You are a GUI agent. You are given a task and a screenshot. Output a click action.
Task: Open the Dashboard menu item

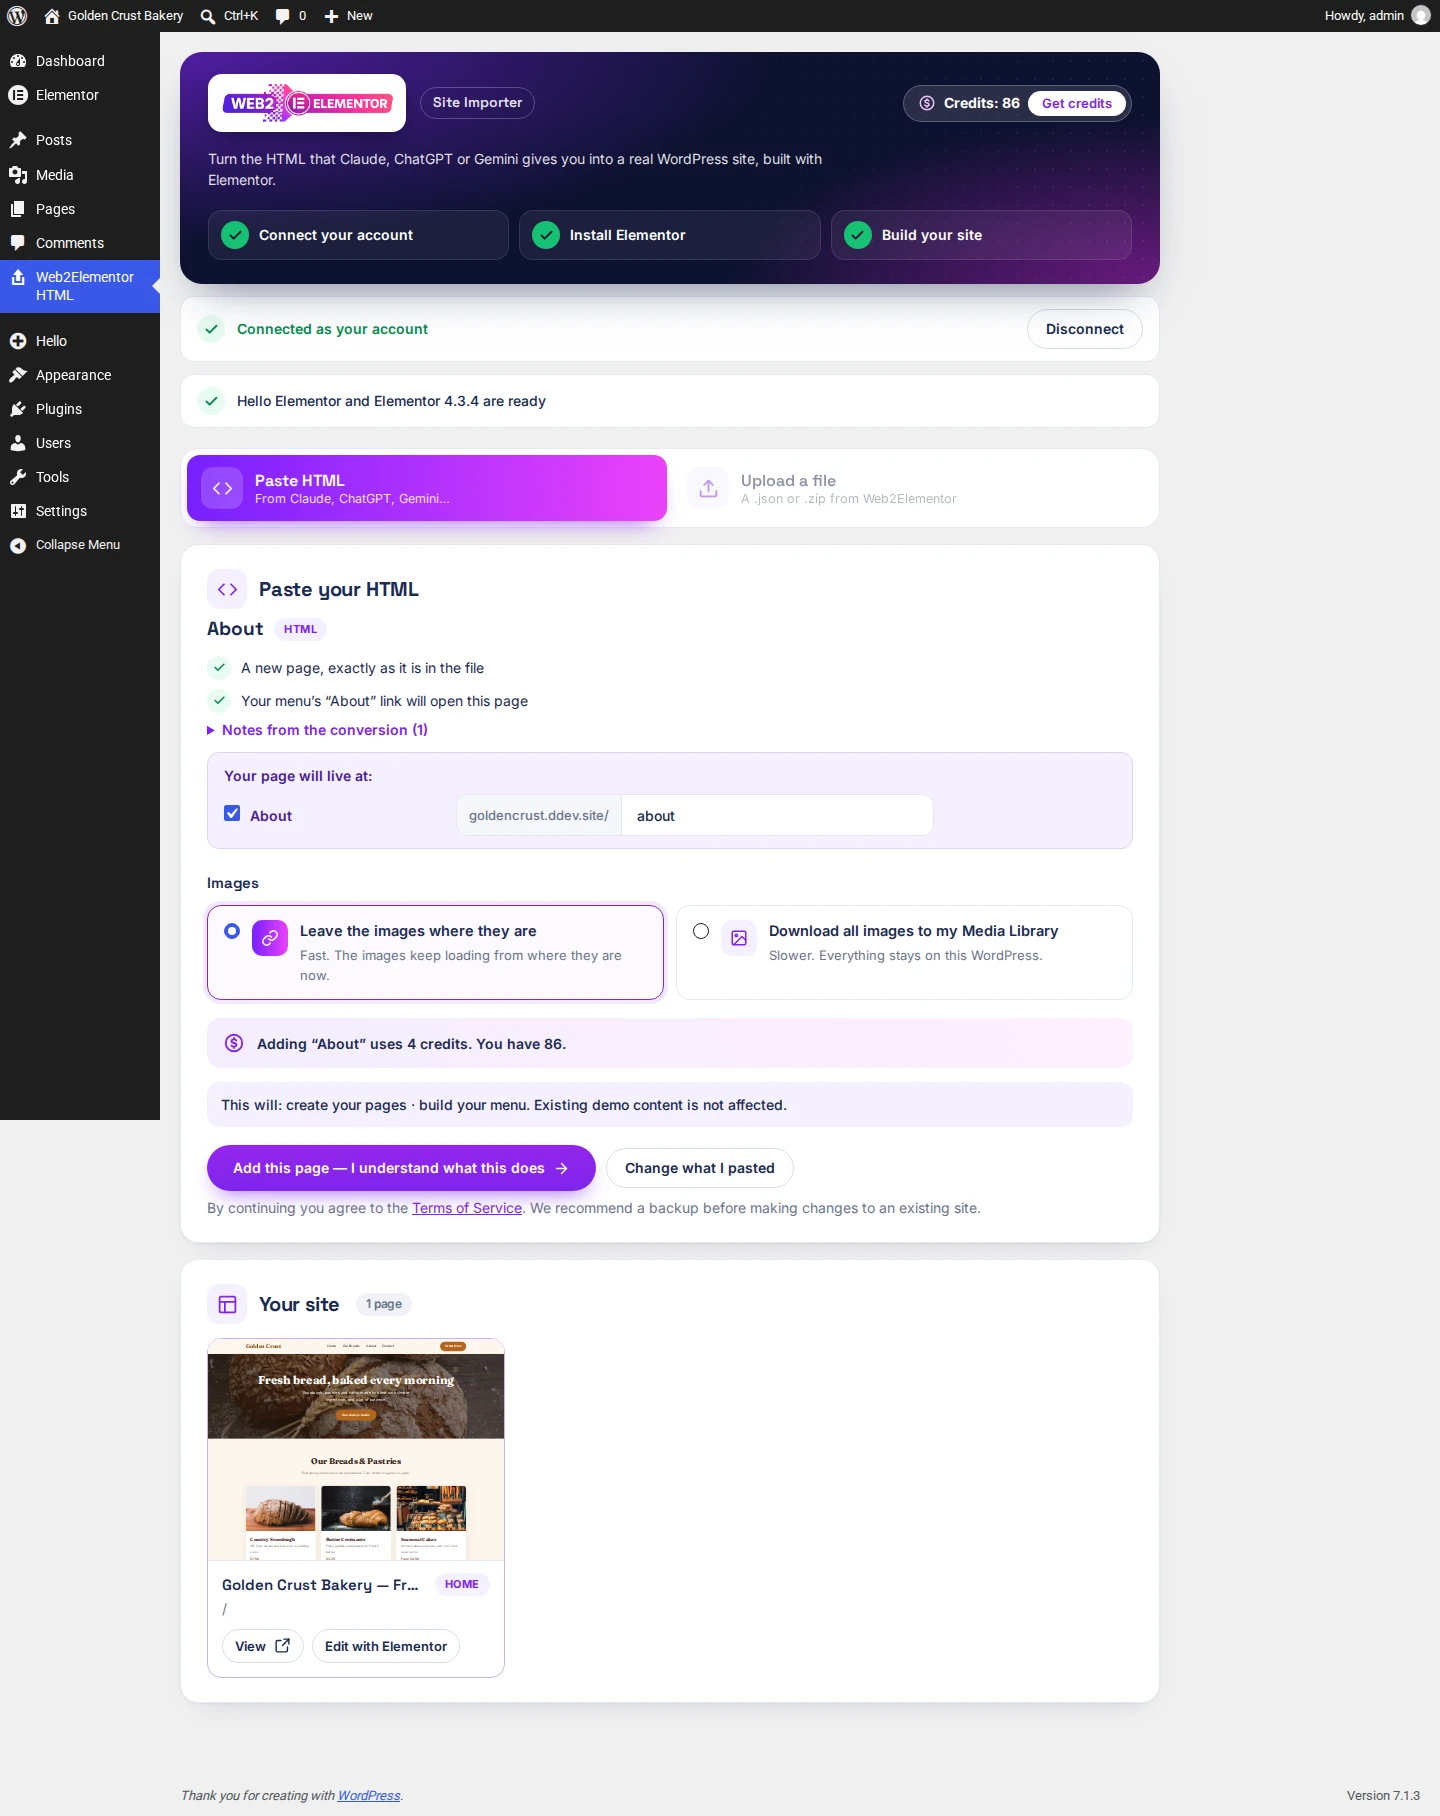click(80, 61)
